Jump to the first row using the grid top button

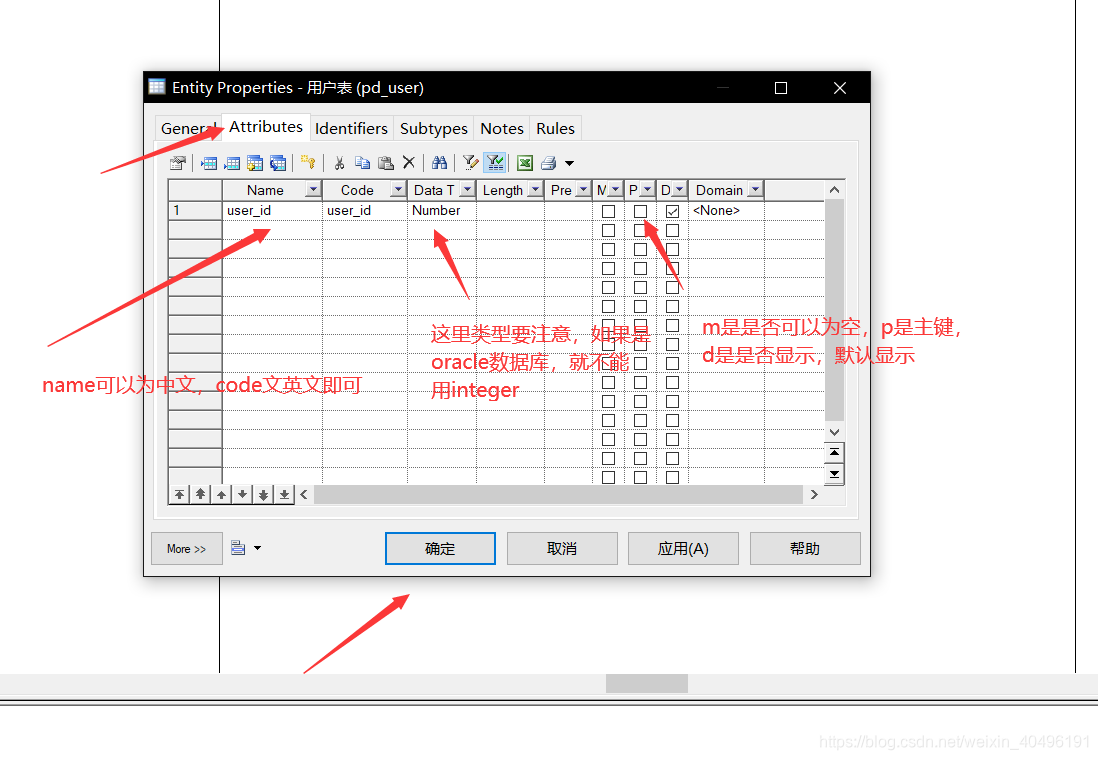point(834,453)
